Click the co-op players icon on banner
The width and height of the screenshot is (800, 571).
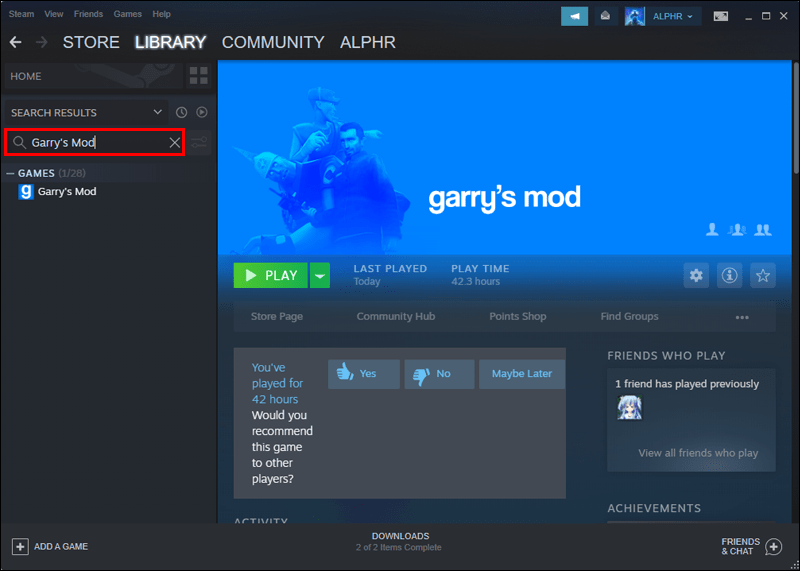(x=737, y=230)
